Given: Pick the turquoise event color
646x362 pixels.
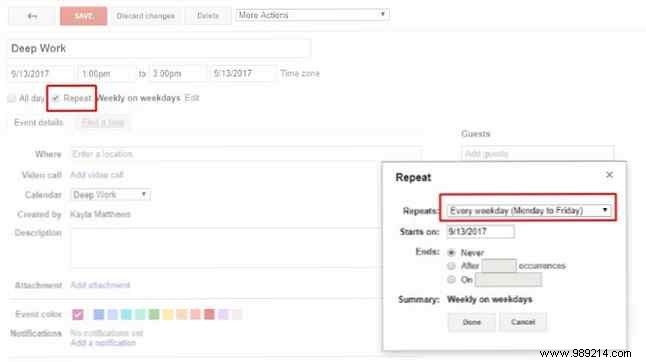Looking at the screenshot, I should coord(126,315).
